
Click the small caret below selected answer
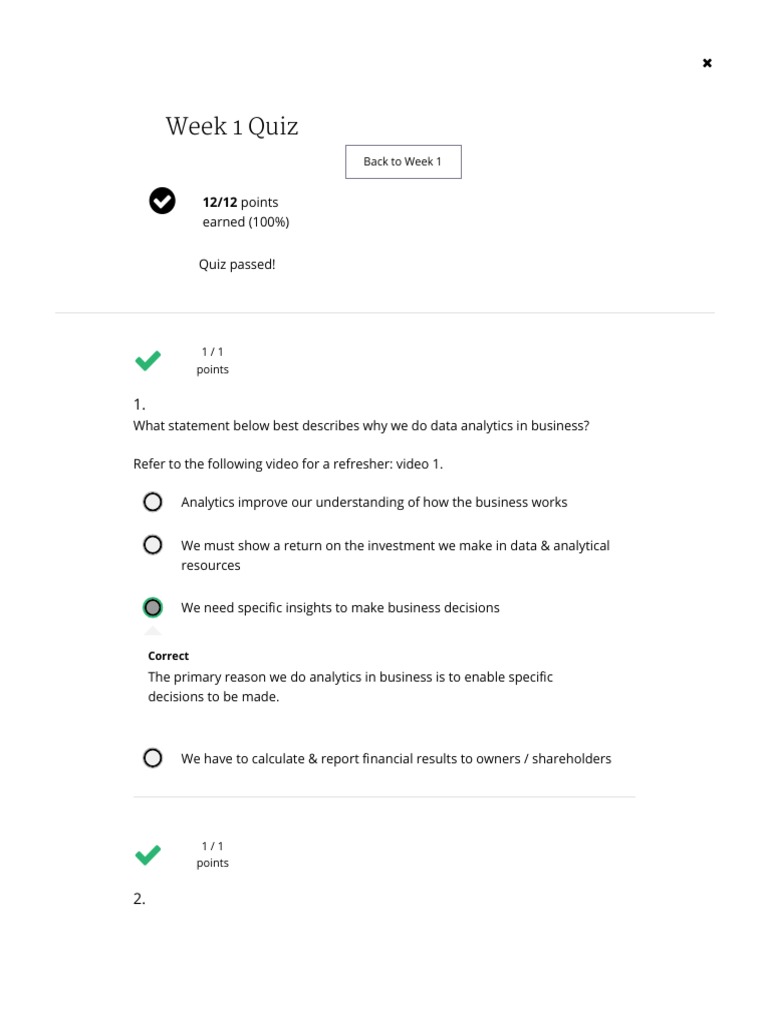(x=152, y=631)
